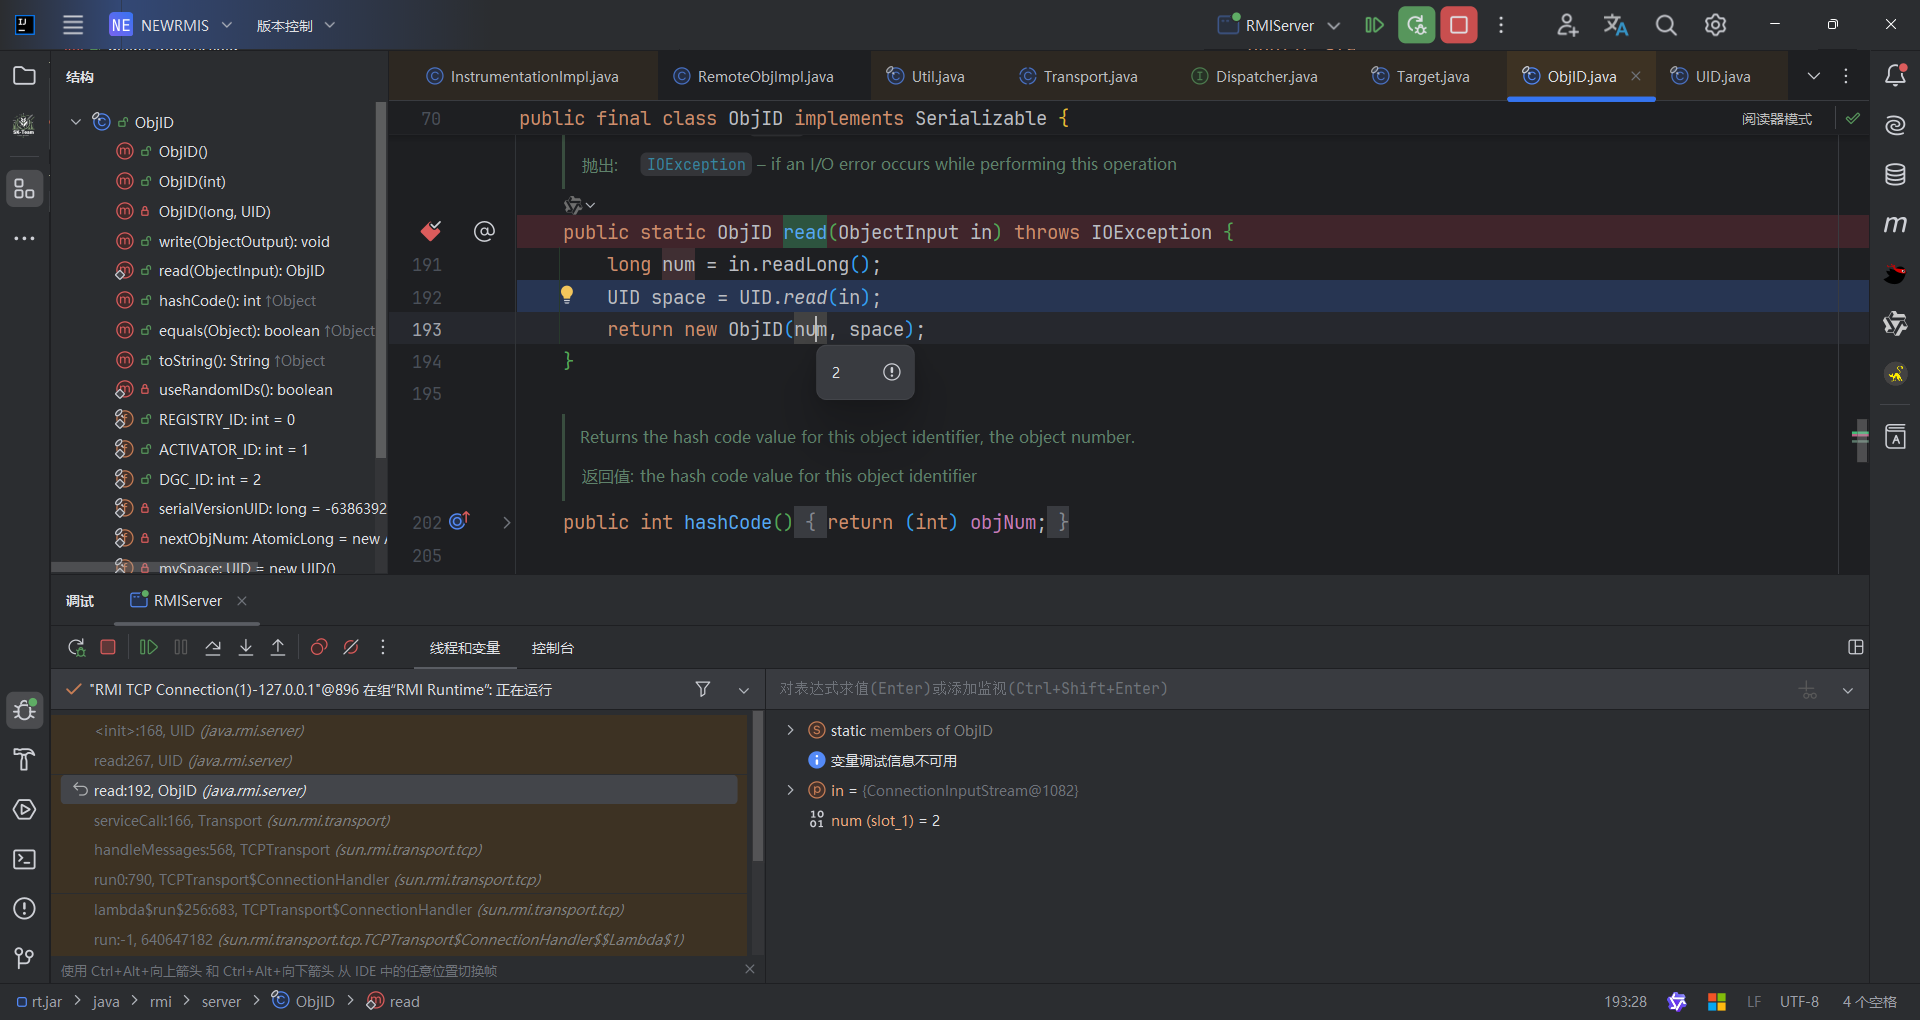Click the intention lightbulb on line 192
Image resolution: width=1920 pixels, height=1020 pixels.
pos(567,295)
